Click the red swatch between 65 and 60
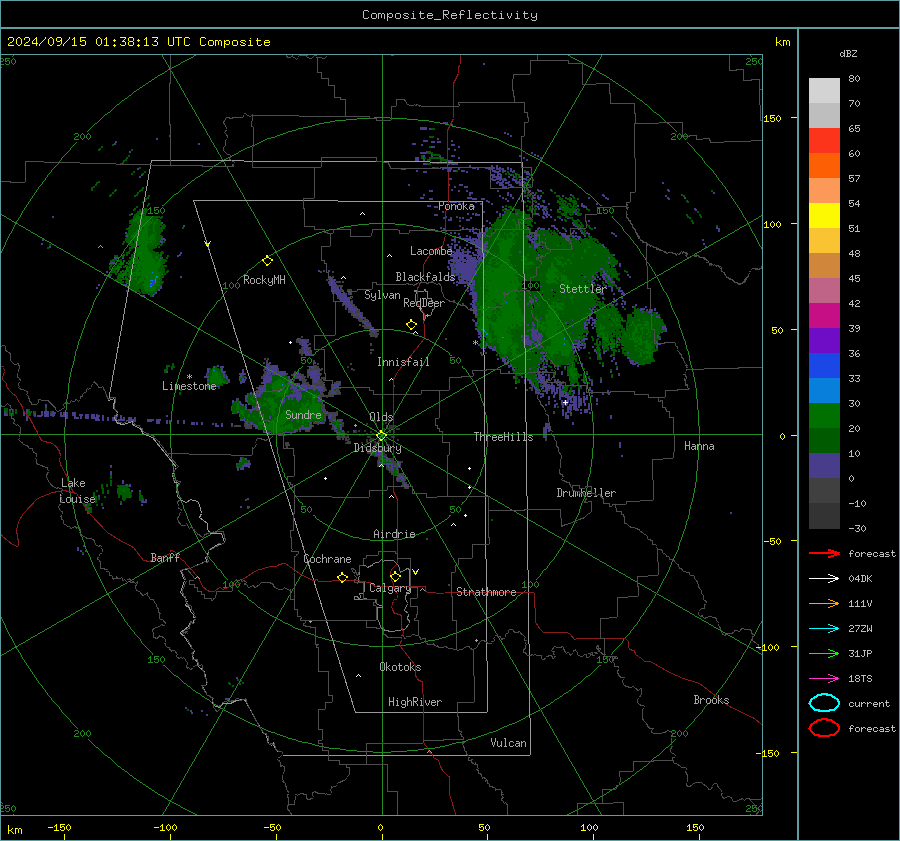Screen dimensions: 900x841 pyautogui.click(x=824, y=141)
